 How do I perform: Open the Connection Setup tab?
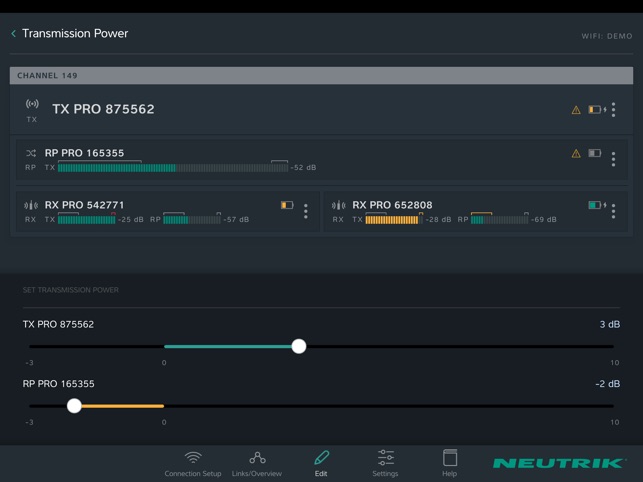coord(193,464)
